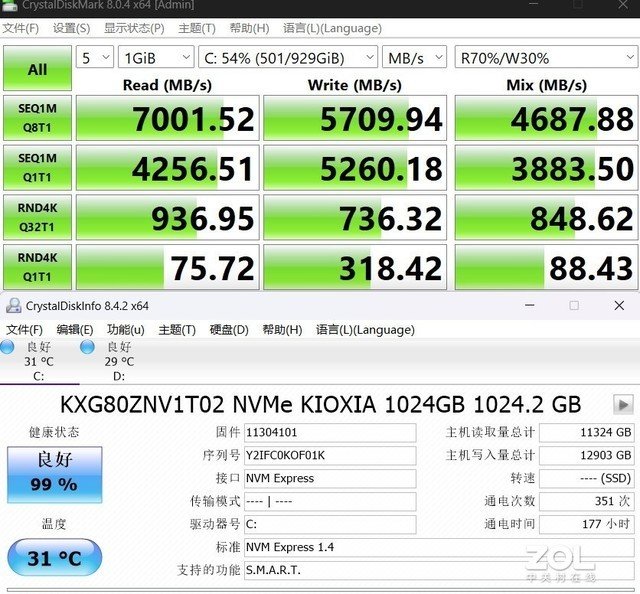Open 语言(L)(Language) menu in CrystalDiskMark
640x594 pixels.
[x=332, y=29]
